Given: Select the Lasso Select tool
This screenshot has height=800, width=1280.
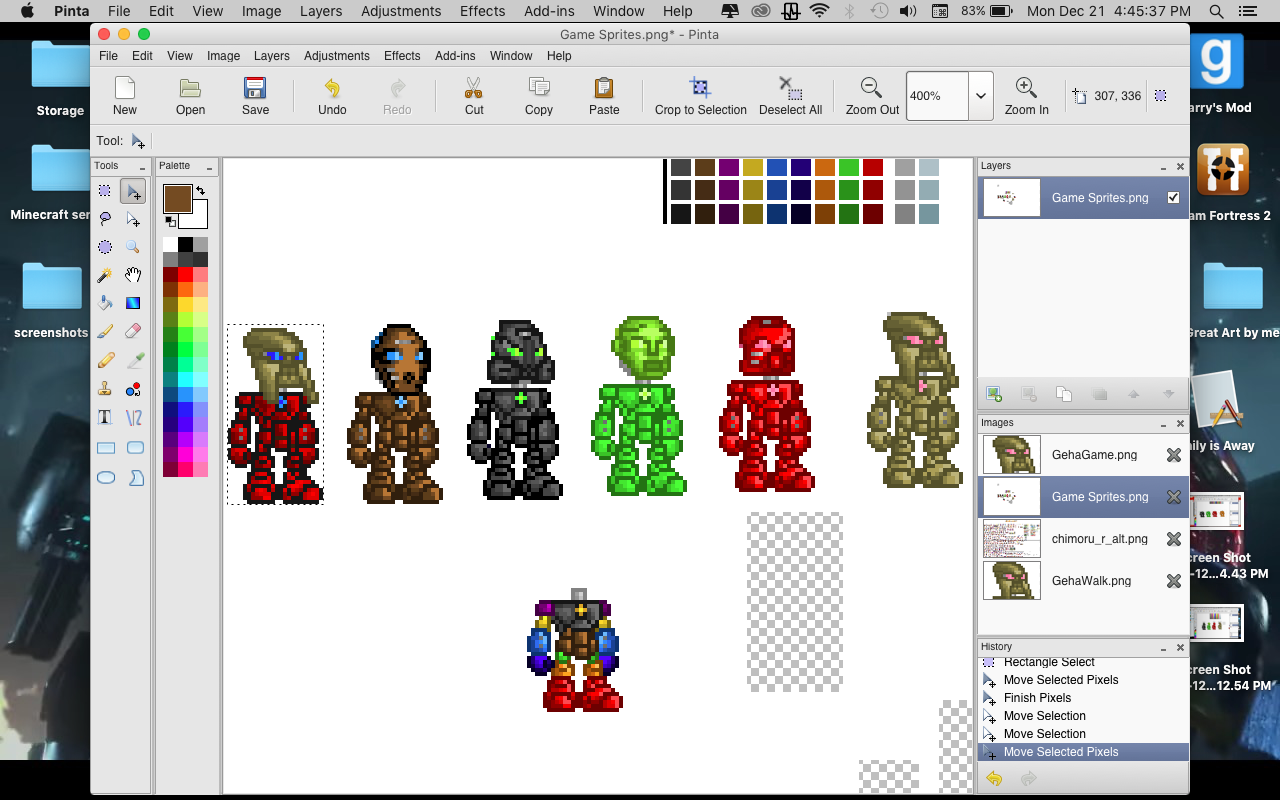Looking at the screenshot, I should click(105, 219).
